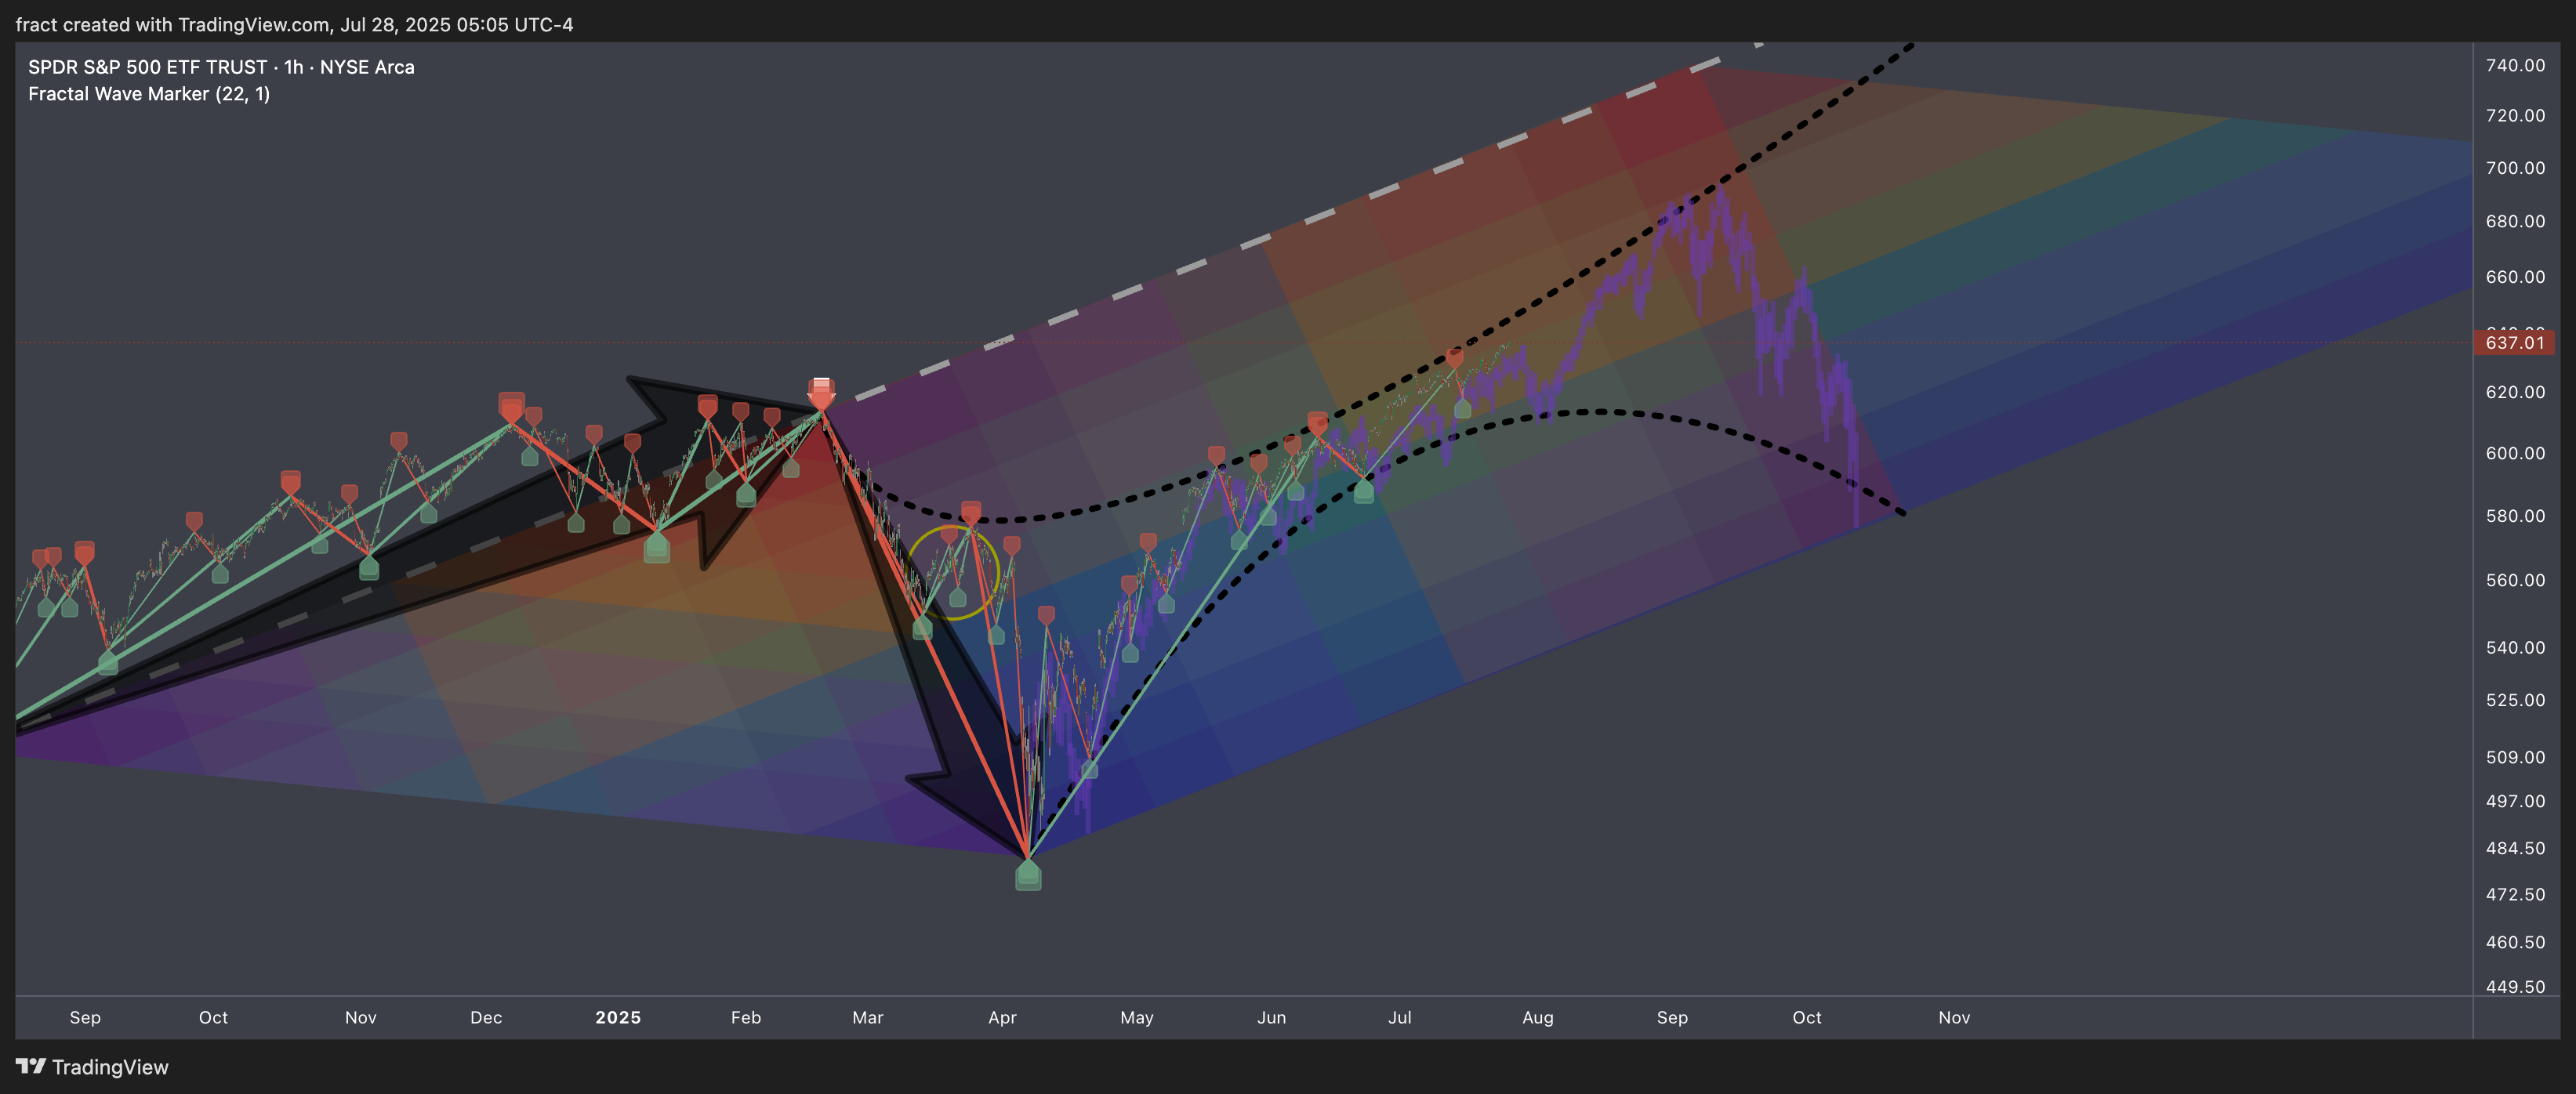Click the Oct 2025 time axis label right of Aug
2576x1094 pixels.
[1807, 1017]
